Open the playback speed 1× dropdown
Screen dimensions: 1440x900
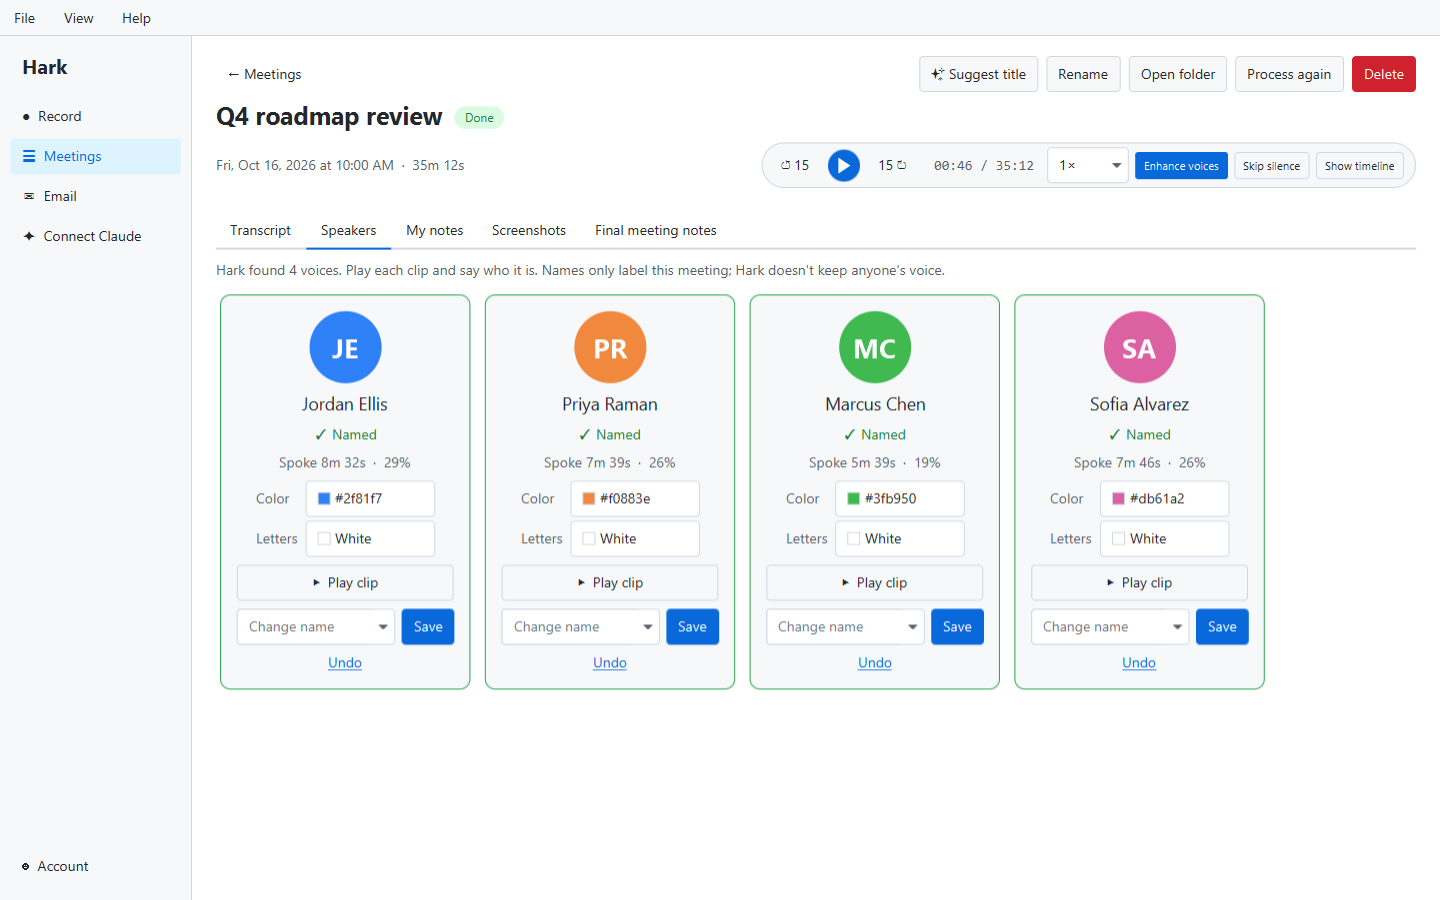click(x=1088, y=165)
